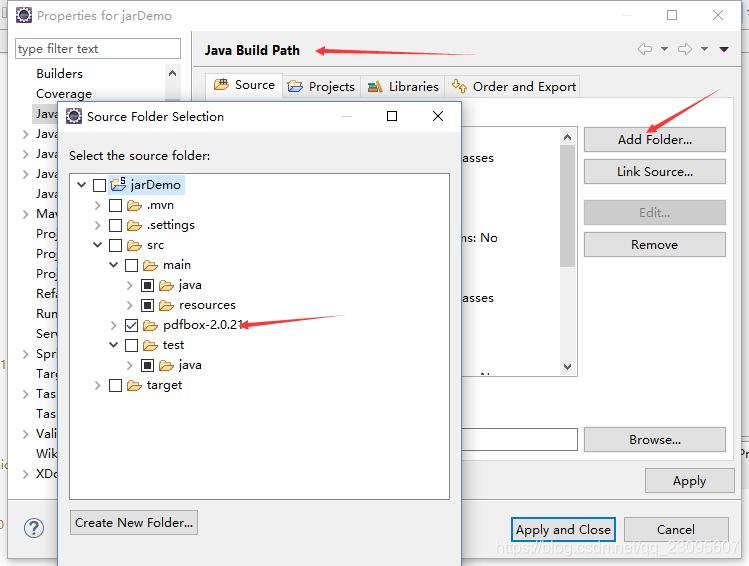The width and height of the screenshot is (749, 566).
Task: Check the jarDemo project checkbox
Action: (x=99, y=185)
